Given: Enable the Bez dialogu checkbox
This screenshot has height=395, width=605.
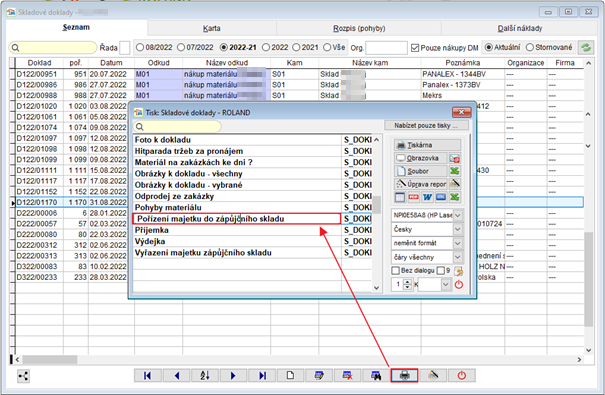Looking at the screenshot, I should (x=395, y=271).
